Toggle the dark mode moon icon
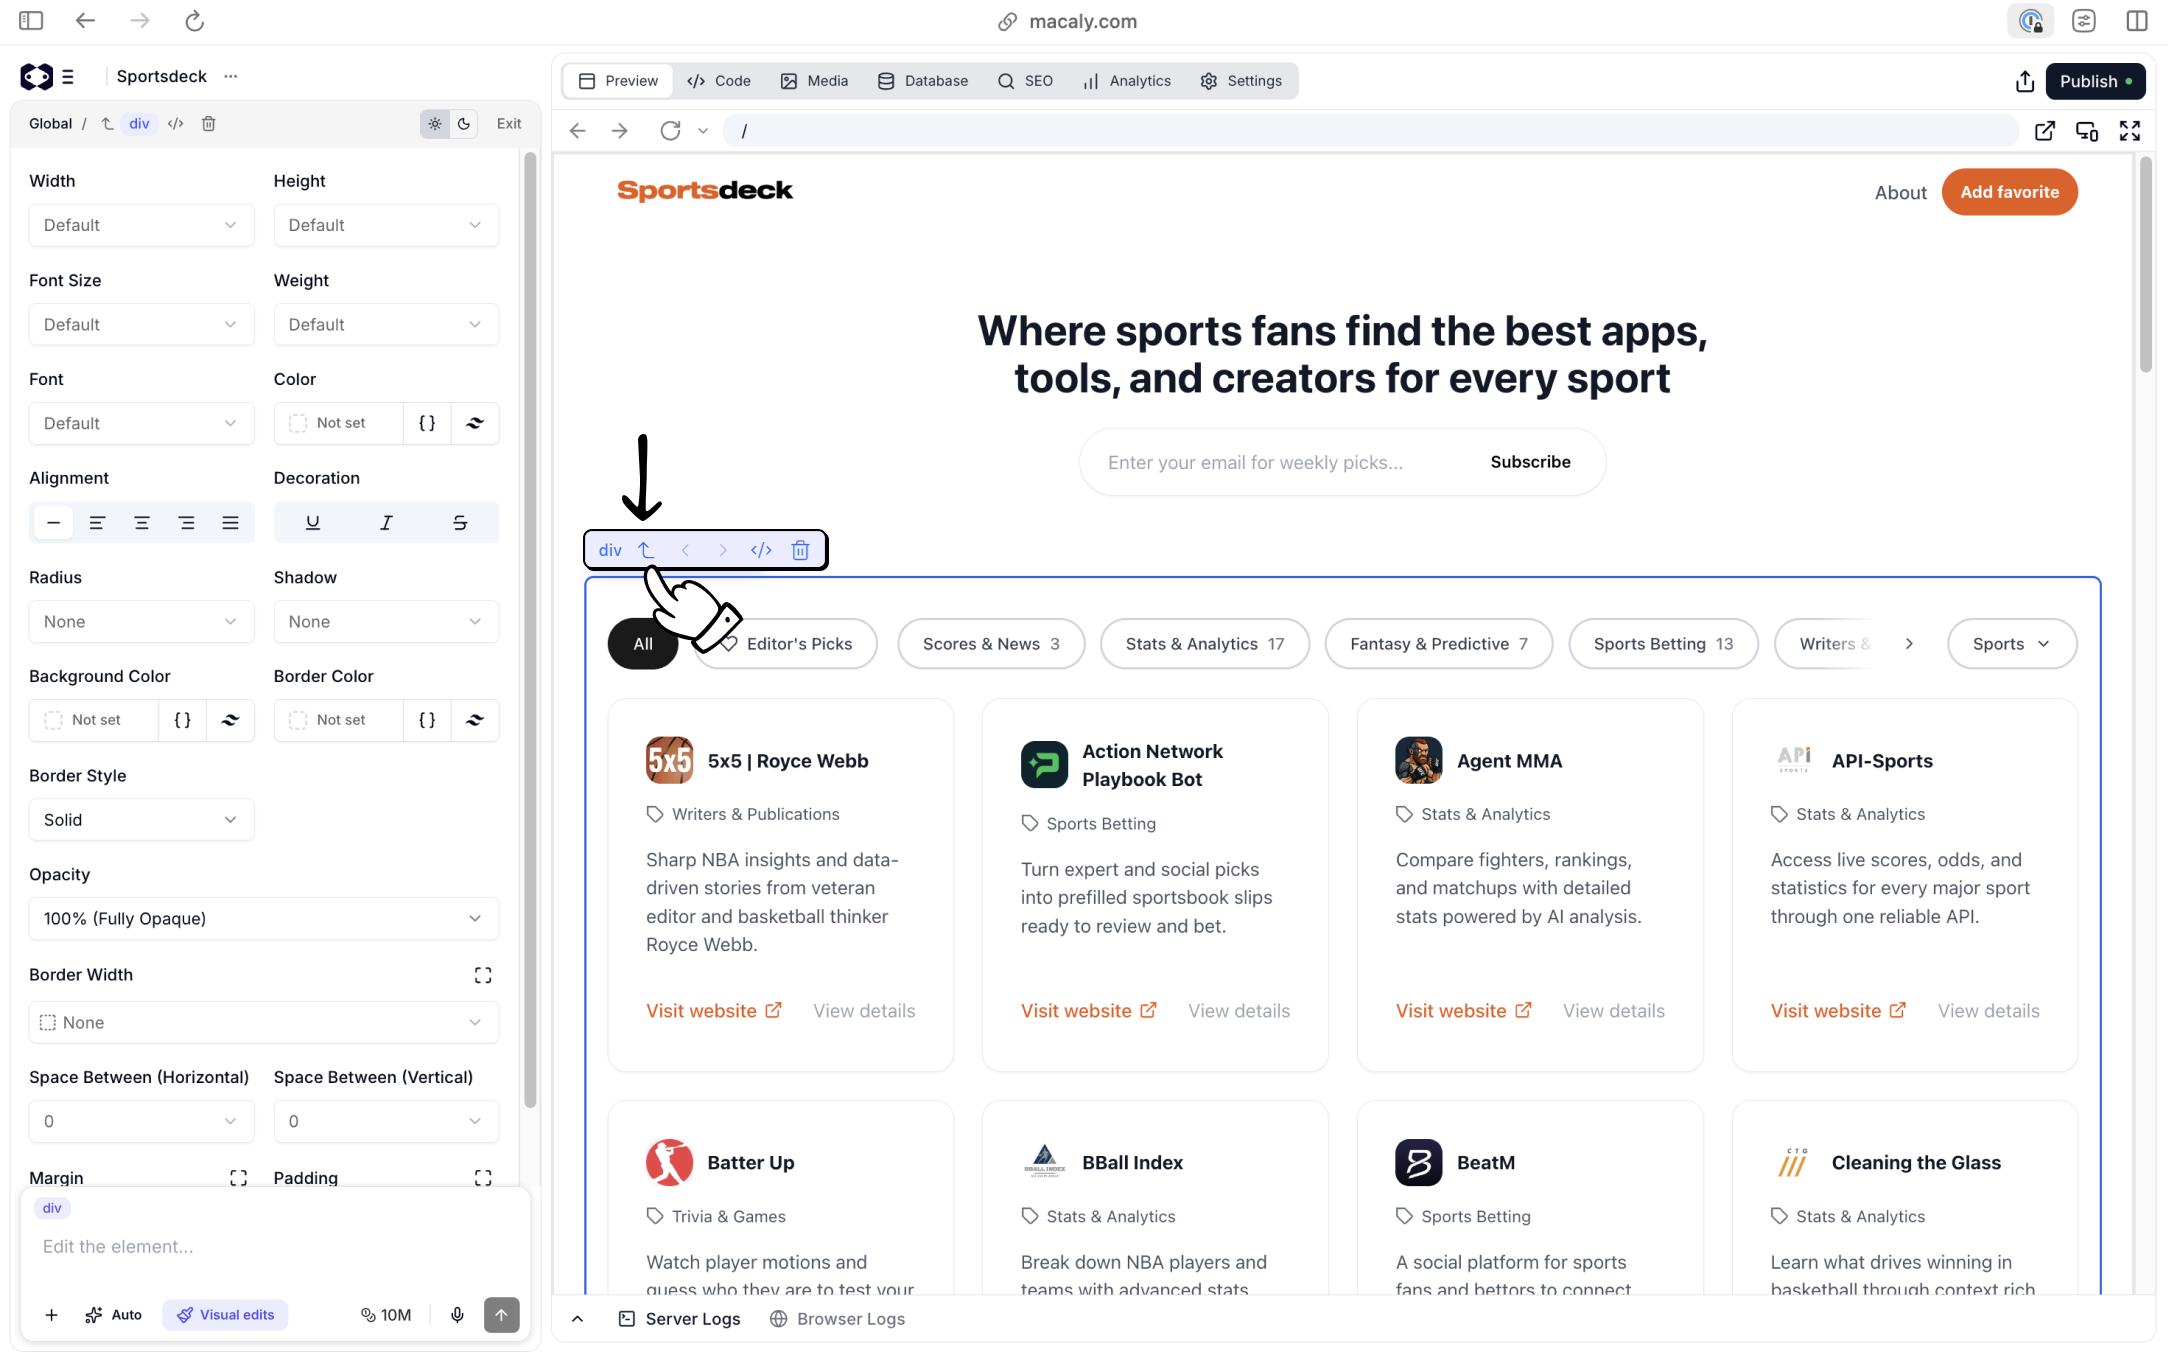Screen dimensions: 2168x1356 (x=464, y=124)
